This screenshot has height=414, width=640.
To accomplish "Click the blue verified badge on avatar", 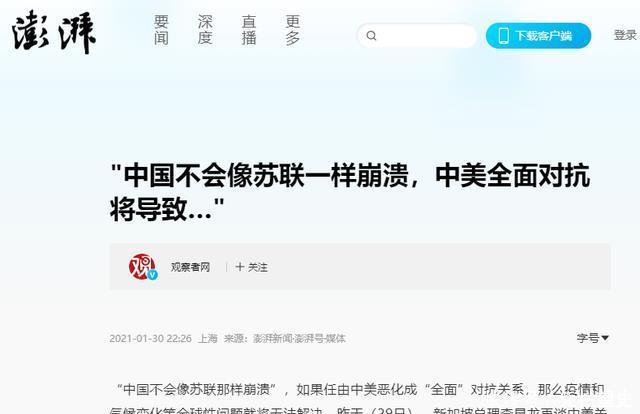I will coord(153,275).
